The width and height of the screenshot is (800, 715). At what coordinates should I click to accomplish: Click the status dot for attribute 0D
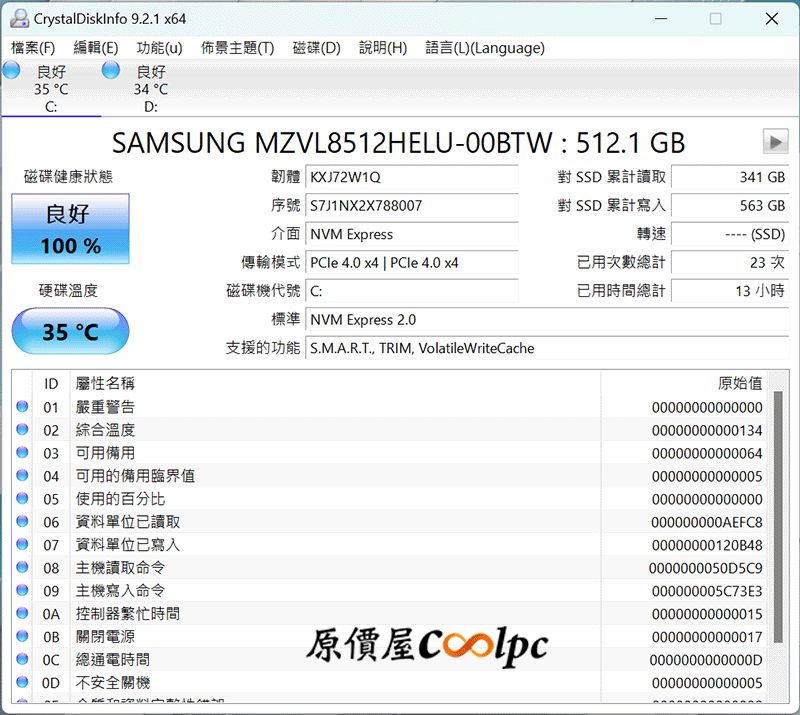[22, 682]
